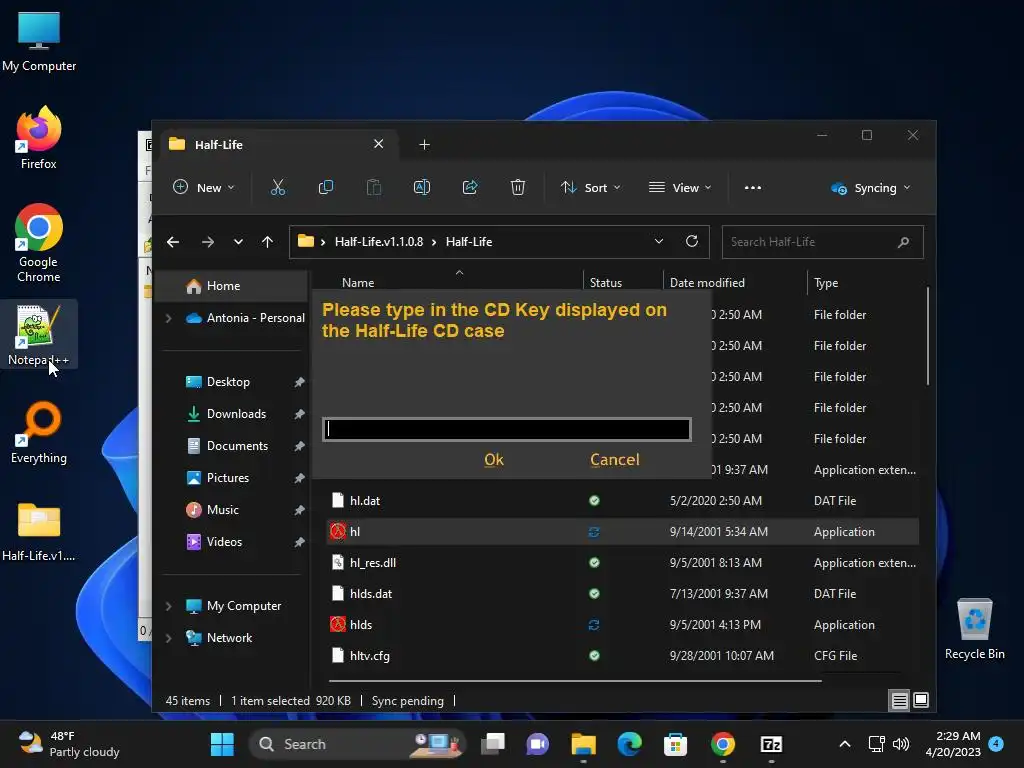Expand address bar history dropdown
The image size is (1024, 768).
pos(659,242)
